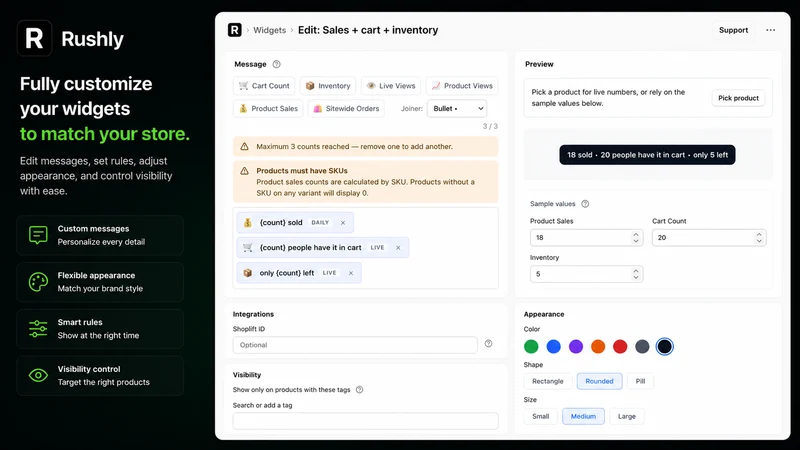This screenshot has width=800, height=450.
Task: Click the Product Sales sample value field
Action: pos(586,238)
